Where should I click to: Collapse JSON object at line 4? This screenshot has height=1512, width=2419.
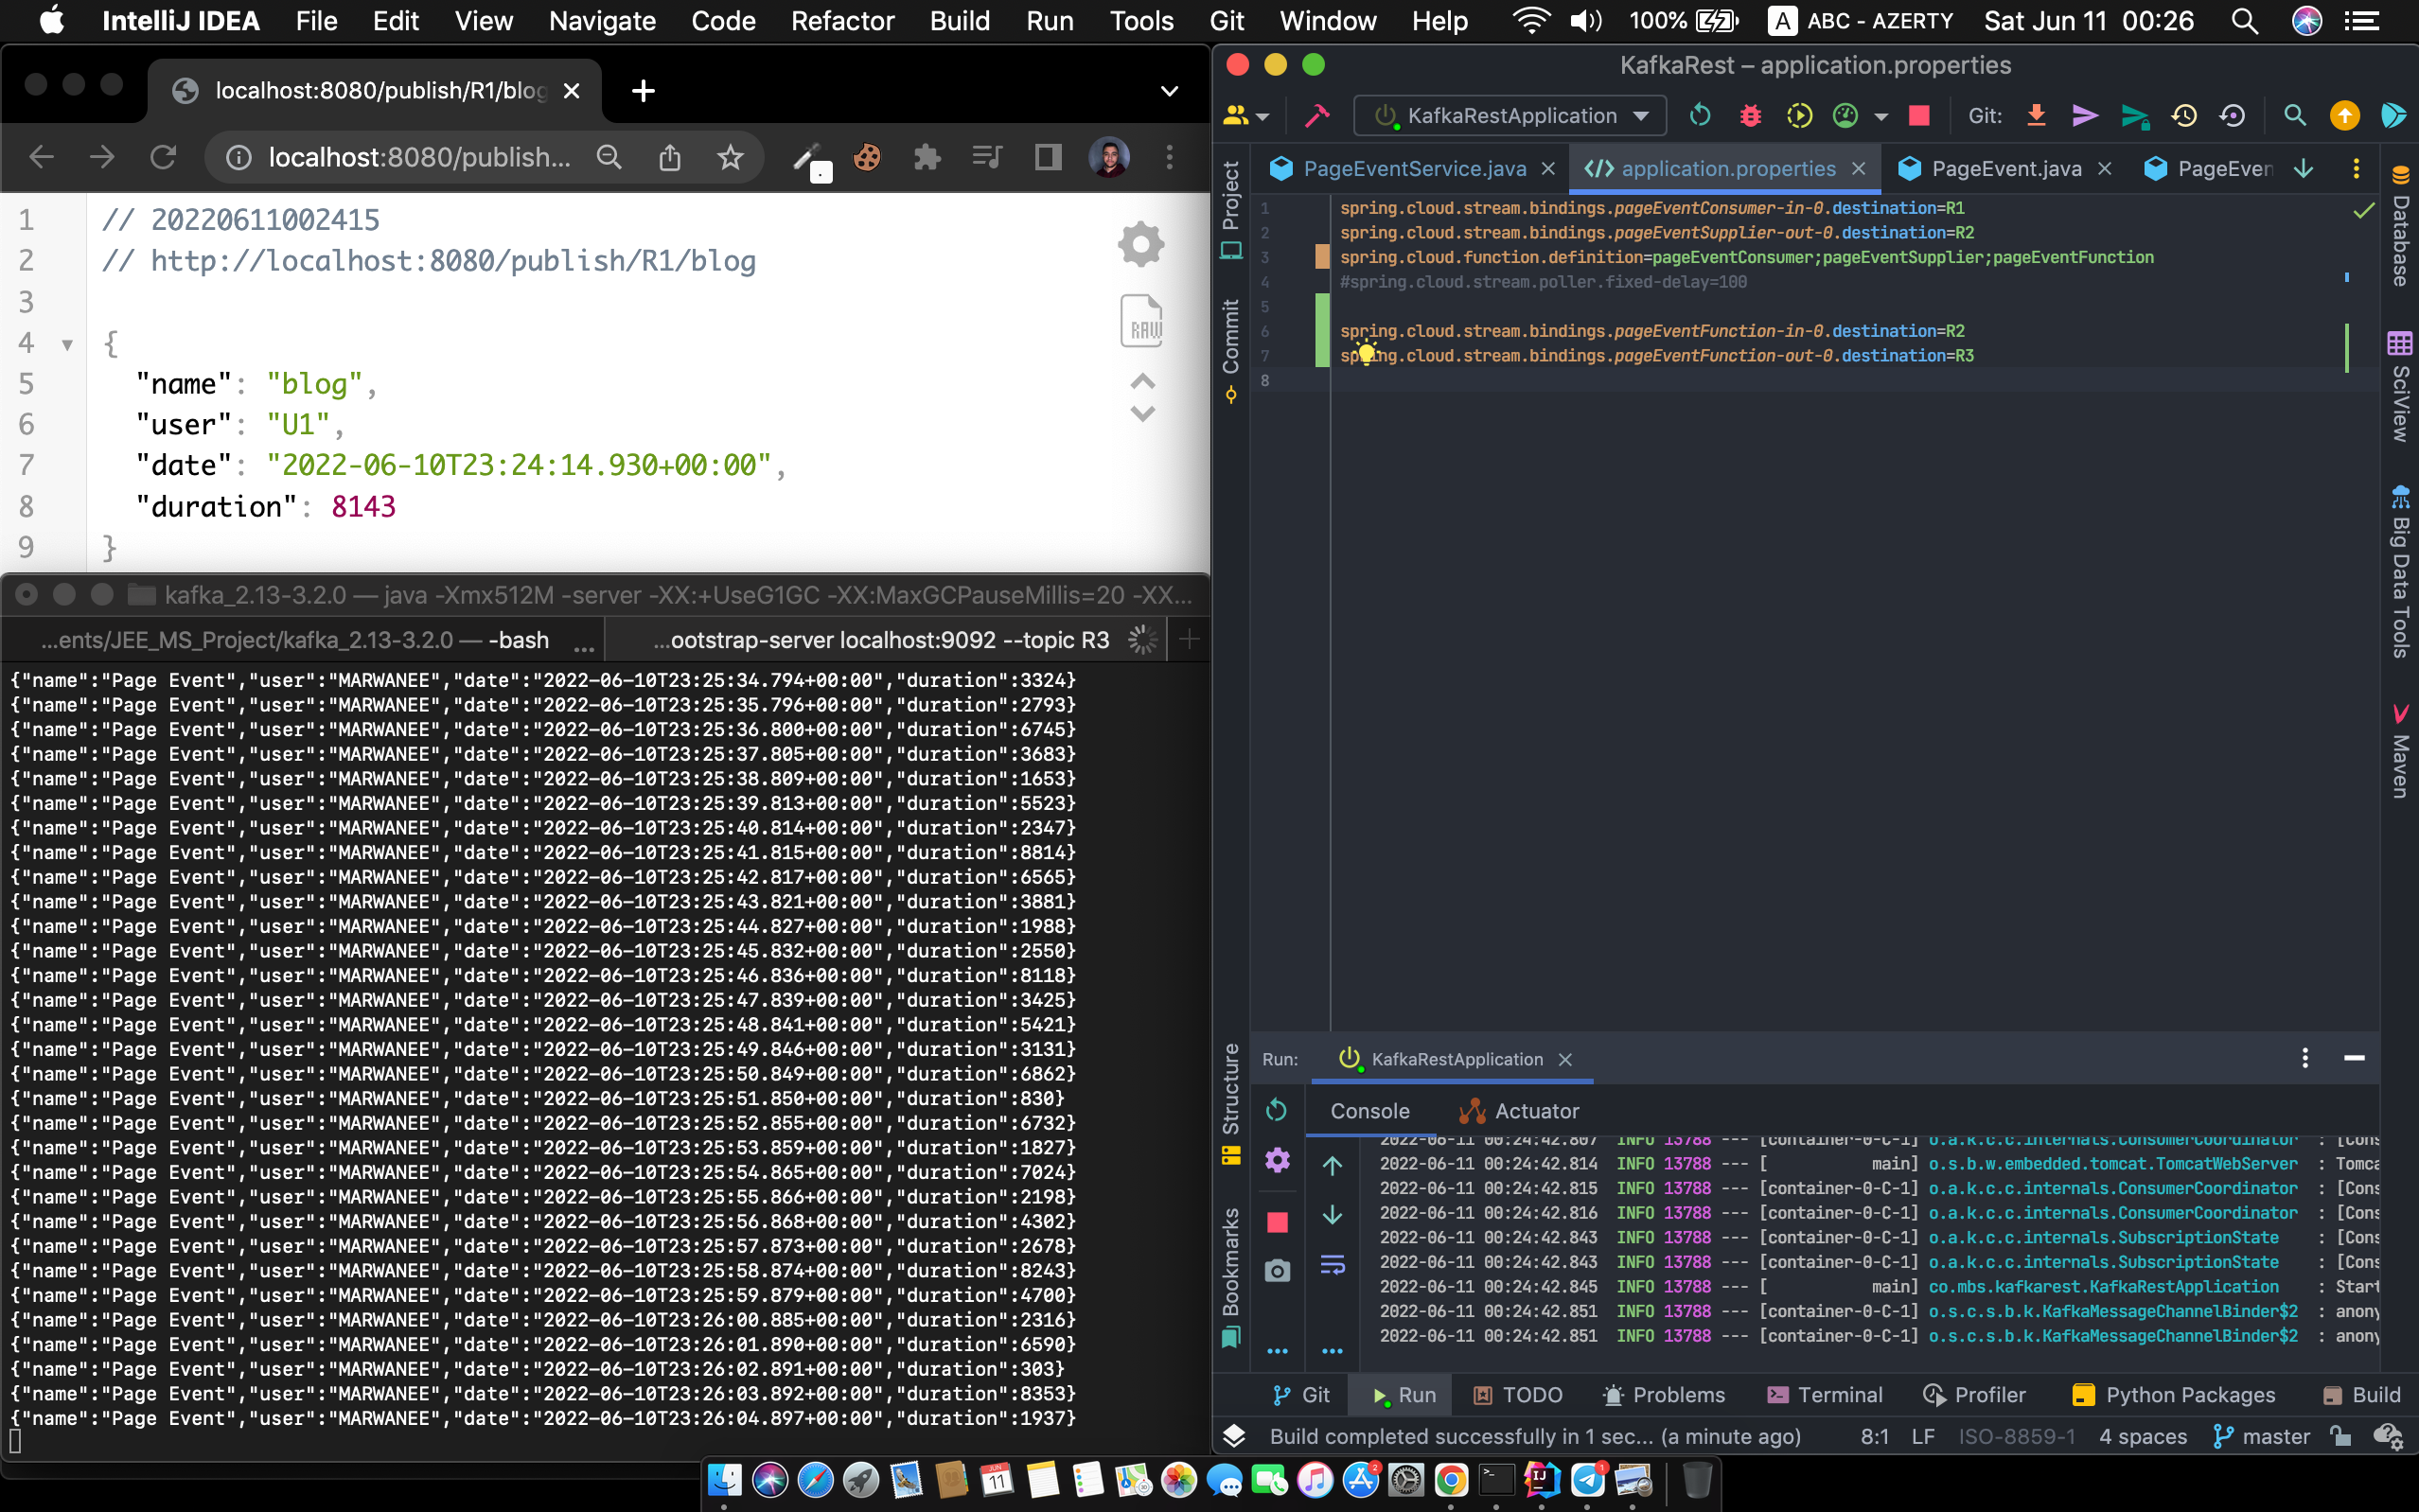67,345
